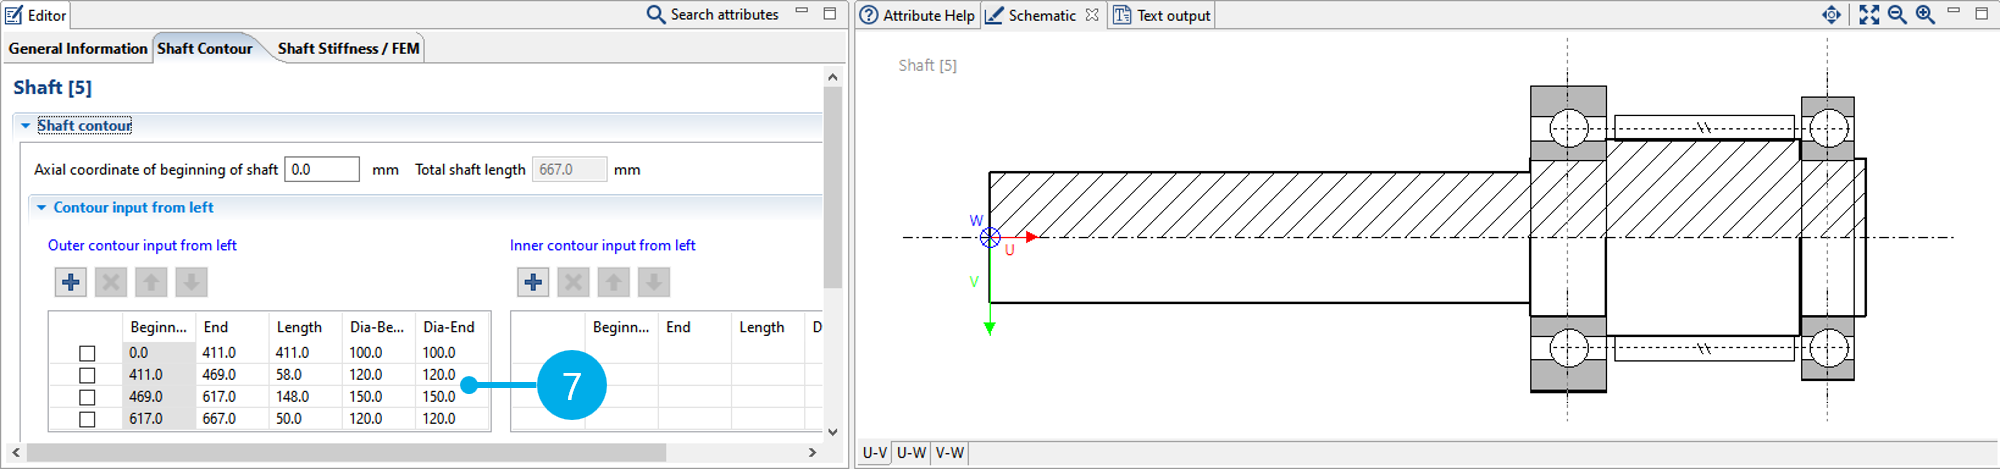The width and height of the screenshot is (2000, 469).
Task: Add row to inner contour table
Action: tap(534, 282)
